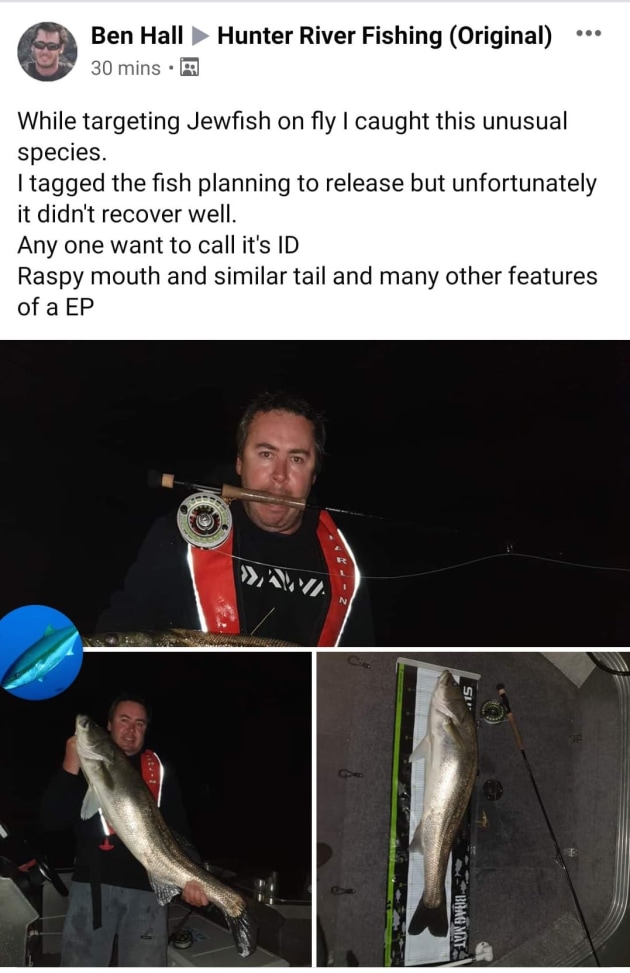Click the Daiwa logo on the black shirt

click(x=283, y=581)
